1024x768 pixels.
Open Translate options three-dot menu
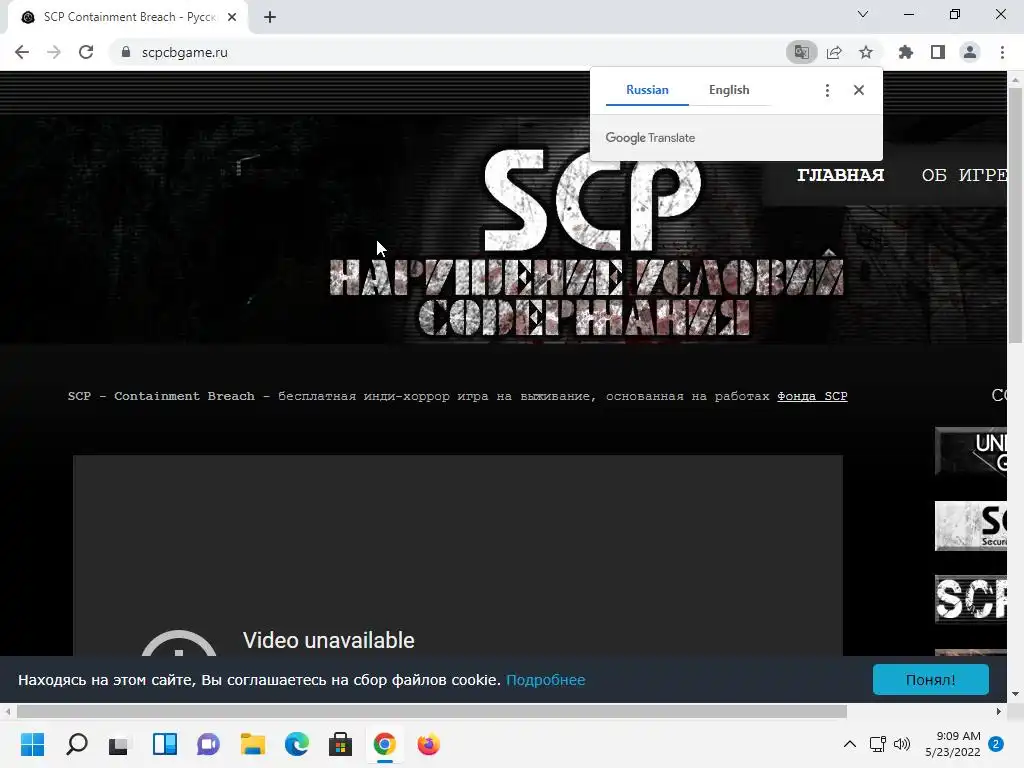[827, 90]
